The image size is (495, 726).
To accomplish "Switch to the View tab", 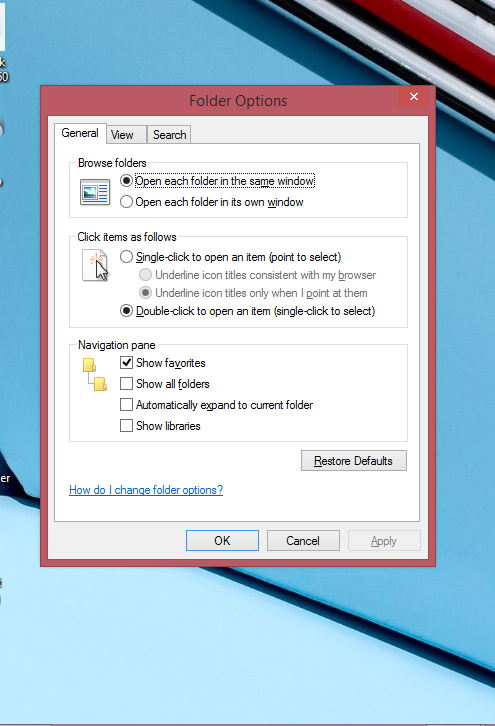I will (x=122, y=135).
